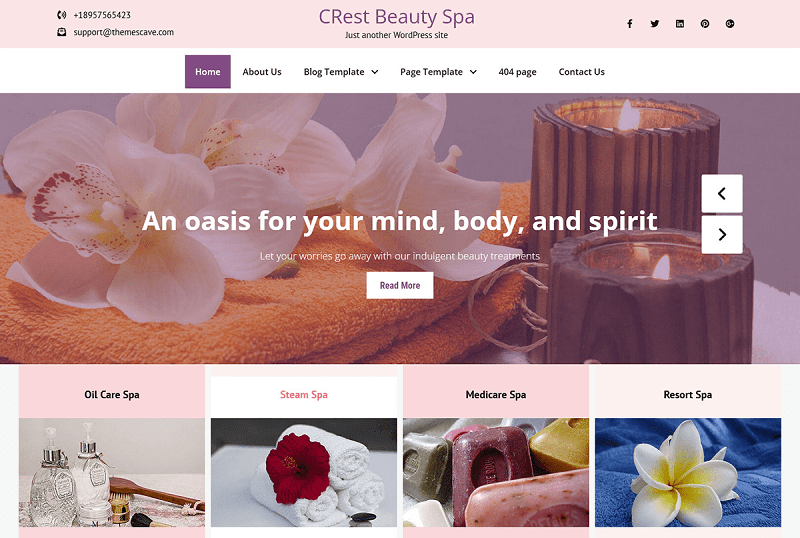Screen dimensions: 800x538
Task: Open the Resort Spa flower thumbnail
Action: [688, 472]
